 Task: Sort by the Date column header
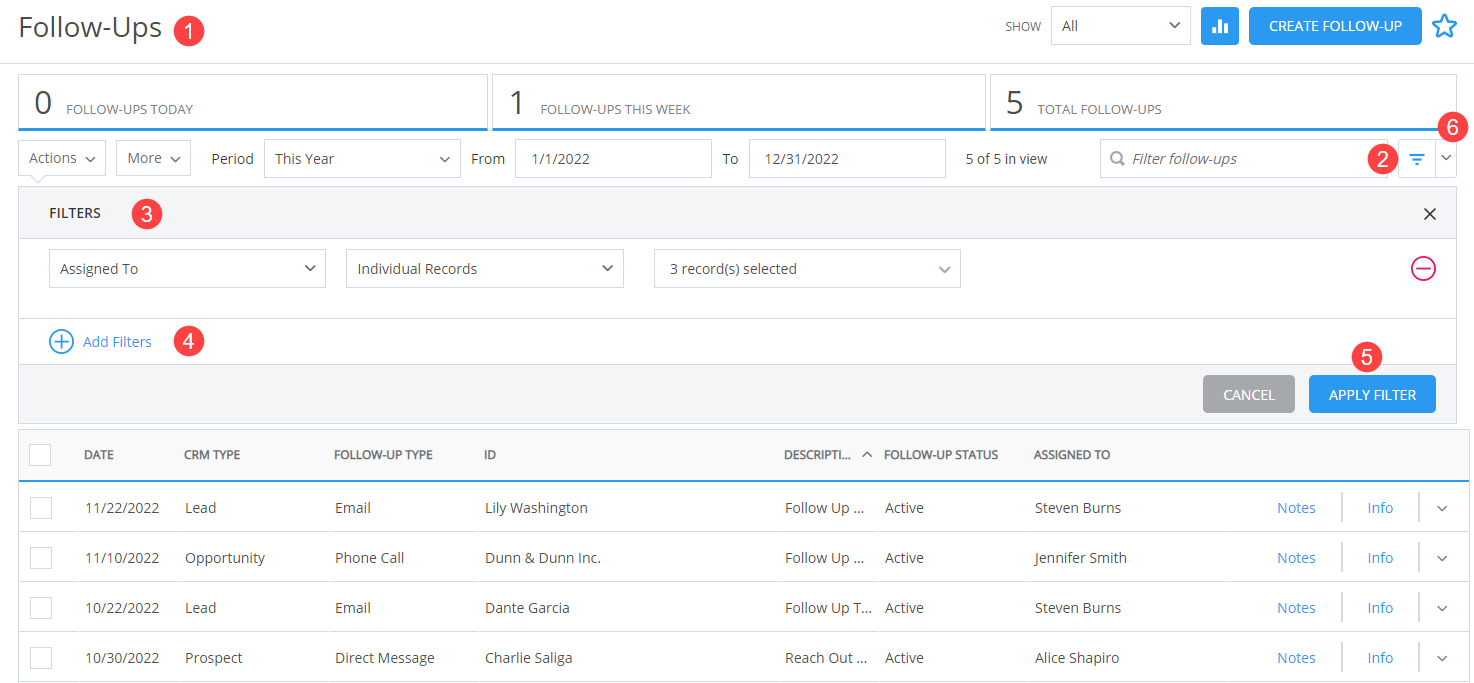99,455
